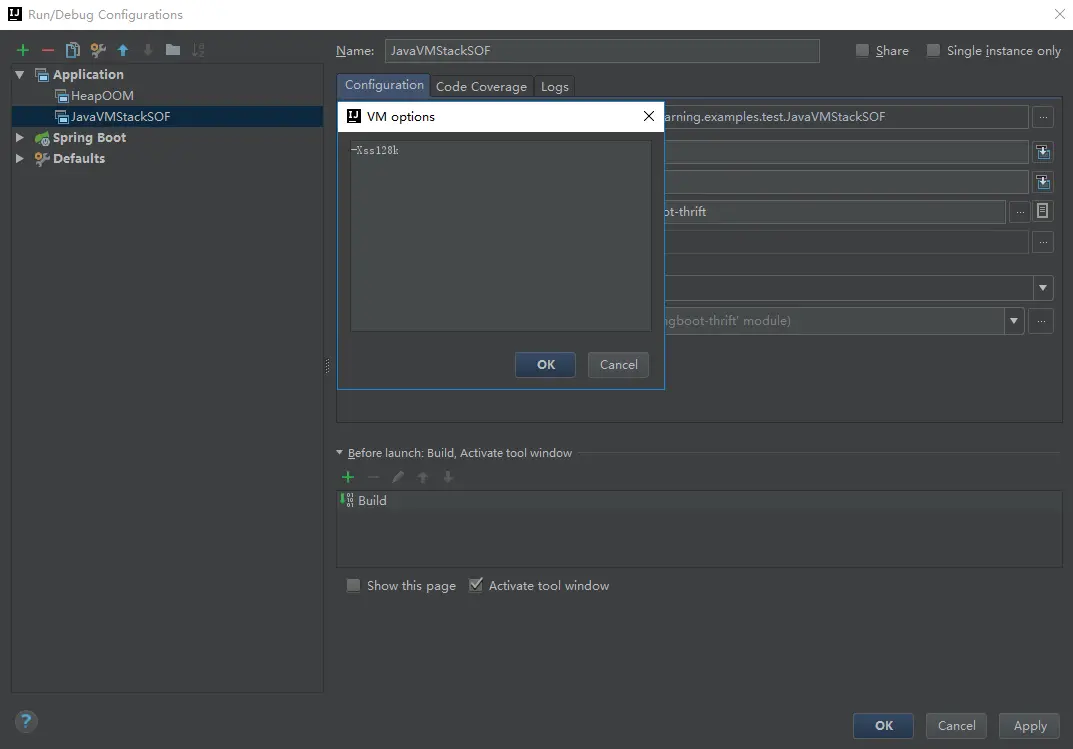Collapse the Application tree node
1073x749 pixels.
(x=20, y=75)
